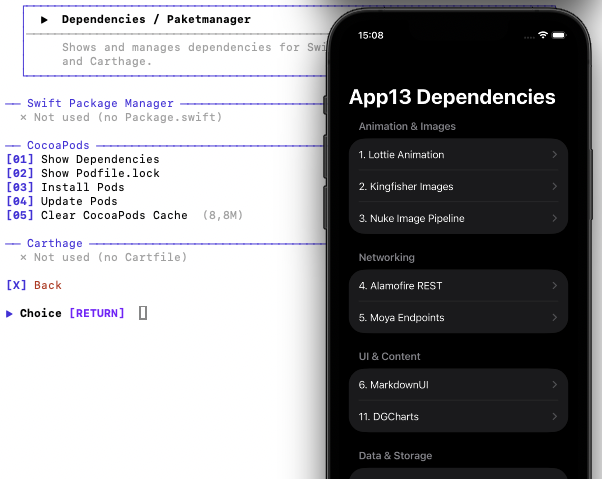Click the [RETURN] hint text
The height and width of the screenshot is (479, 602).
(97, 313)
